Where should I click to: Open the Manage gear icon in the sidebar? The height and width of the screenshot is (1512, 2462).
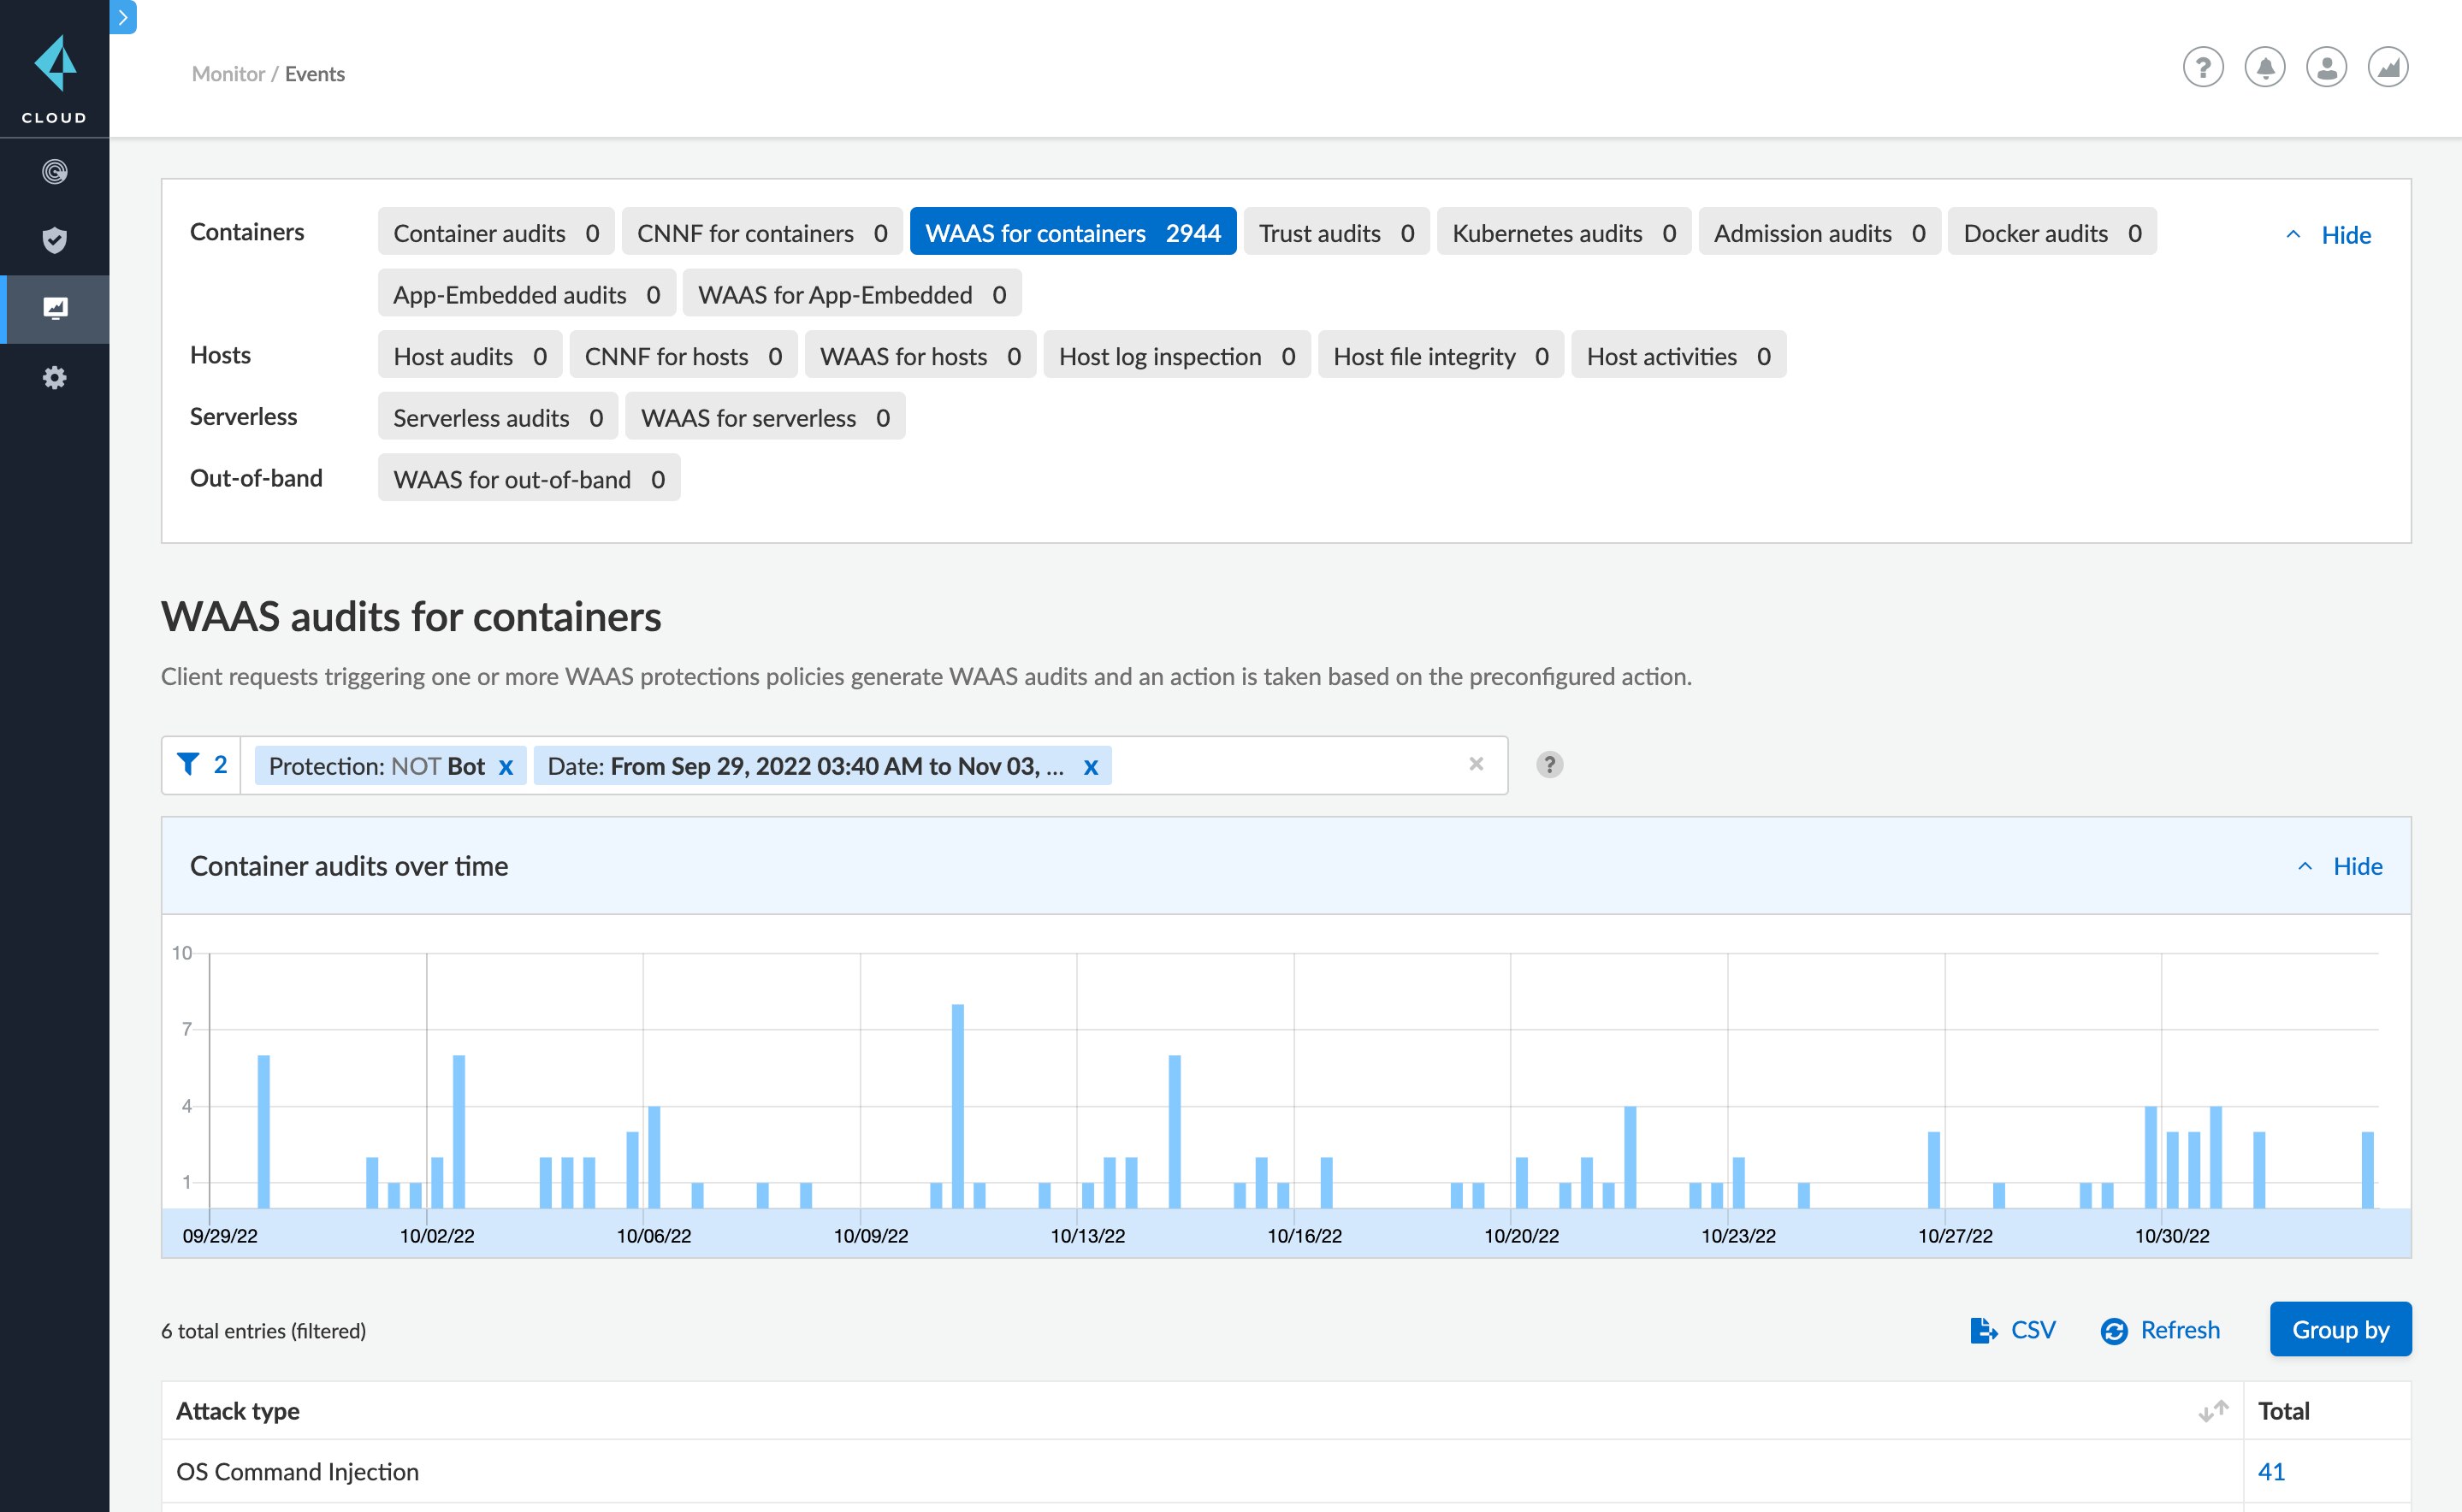[x=54, y=378]
